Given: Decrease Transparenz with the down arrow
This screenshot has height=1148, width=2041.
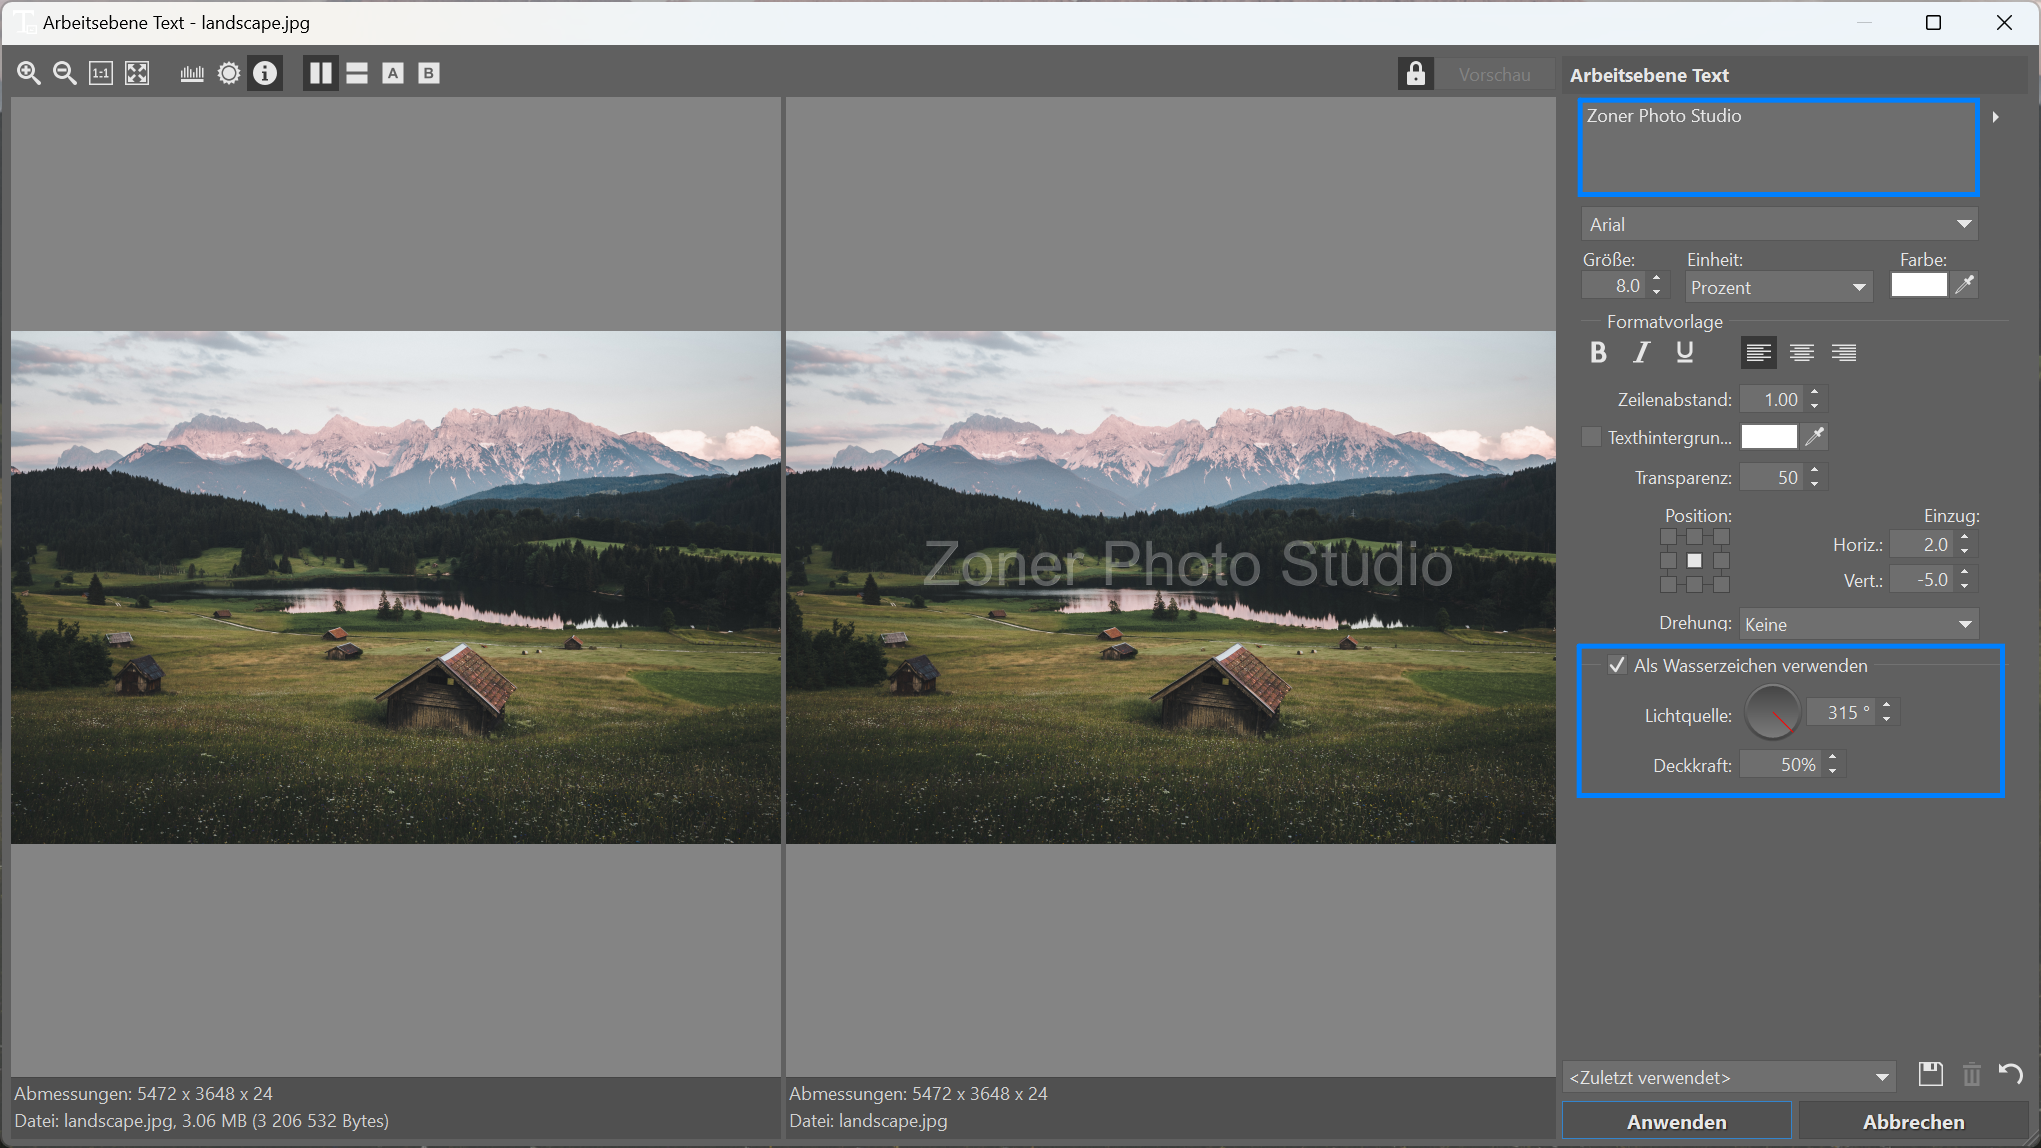Looking at the screenshot, I should 1815,484.
